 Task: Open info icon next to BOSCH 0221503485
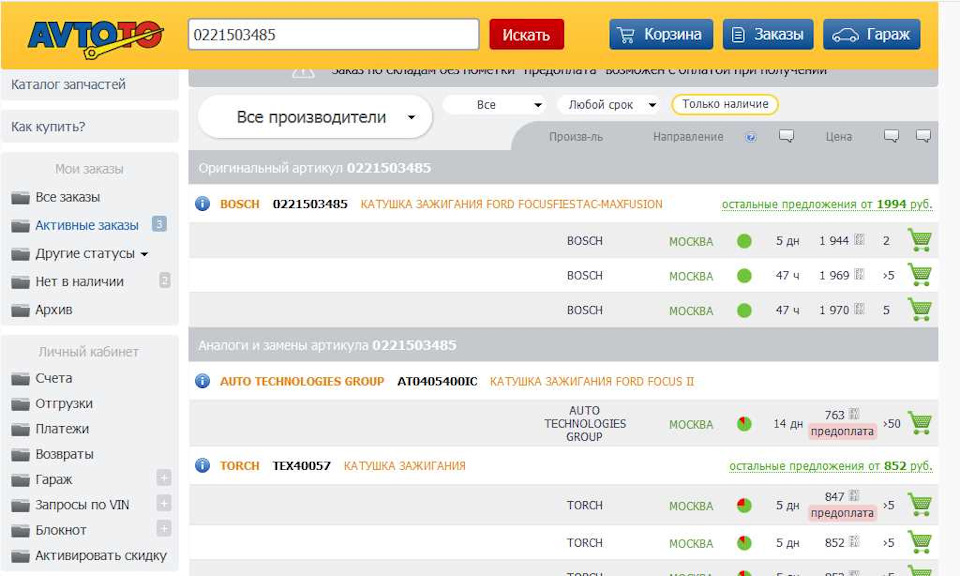coord(202,204)
